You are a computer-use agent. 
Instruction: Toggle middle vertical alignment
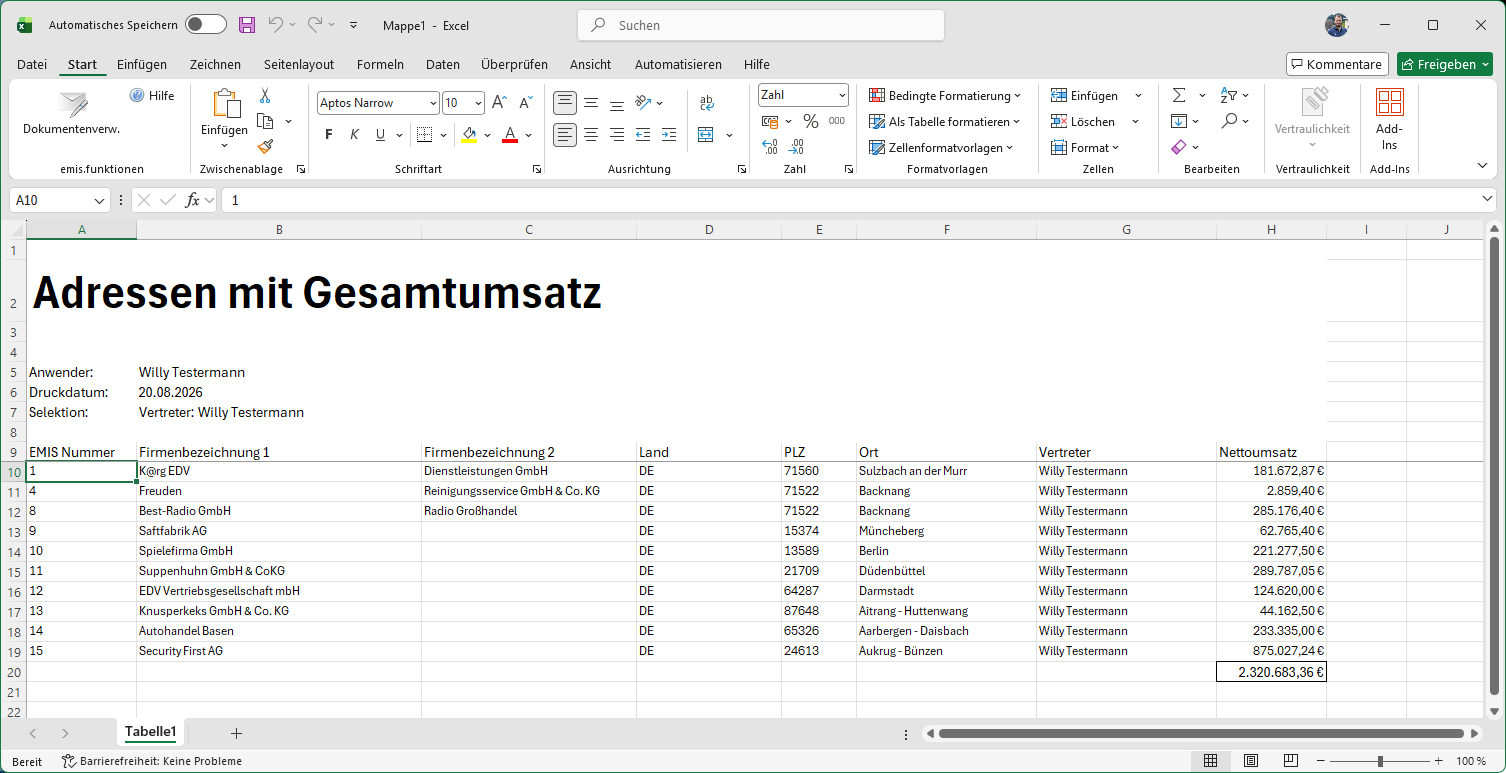[x=591, y=103]
